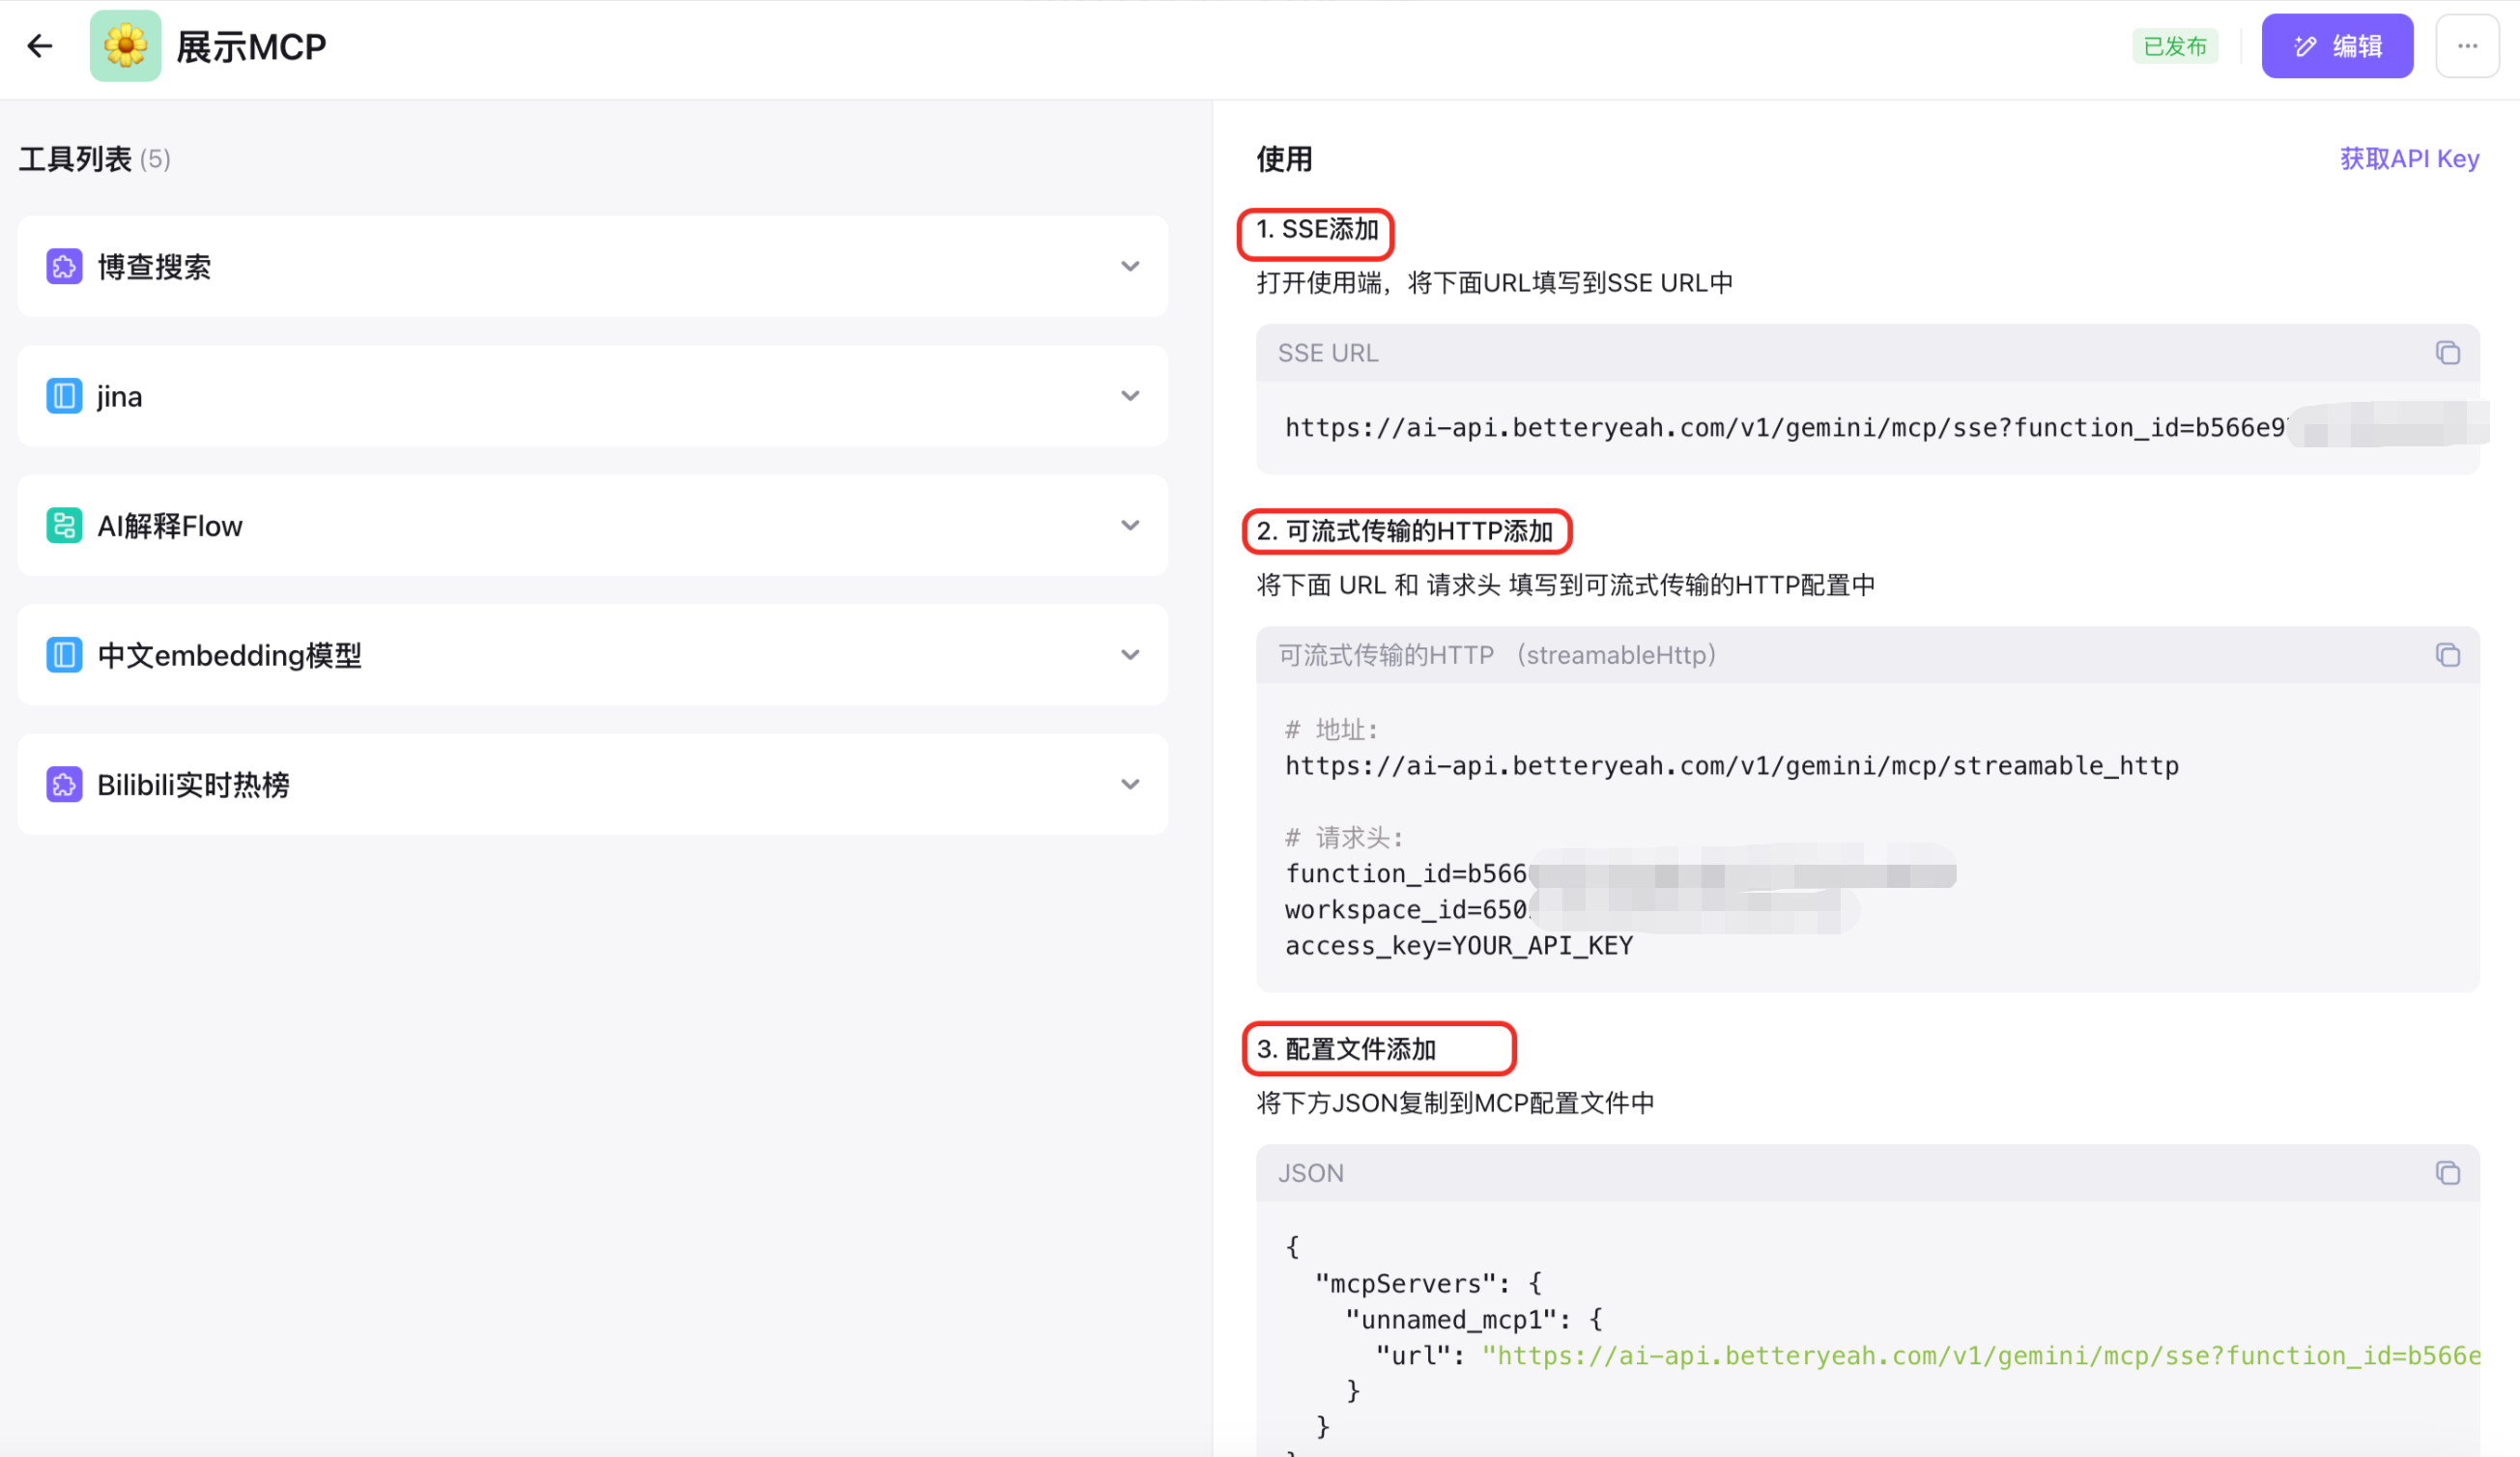Click the jina tool icon

[x=64, y=396]
